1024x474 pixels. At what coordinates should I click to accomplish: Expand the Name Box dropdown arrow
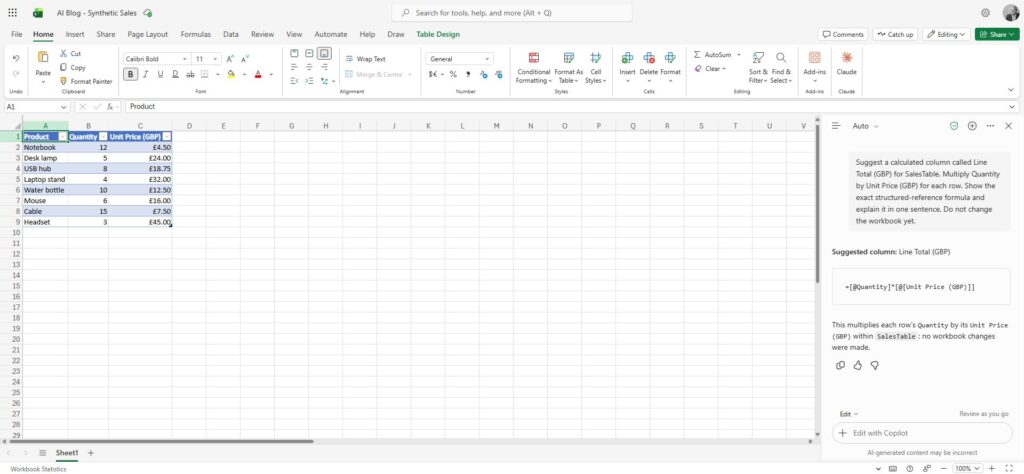63,106
